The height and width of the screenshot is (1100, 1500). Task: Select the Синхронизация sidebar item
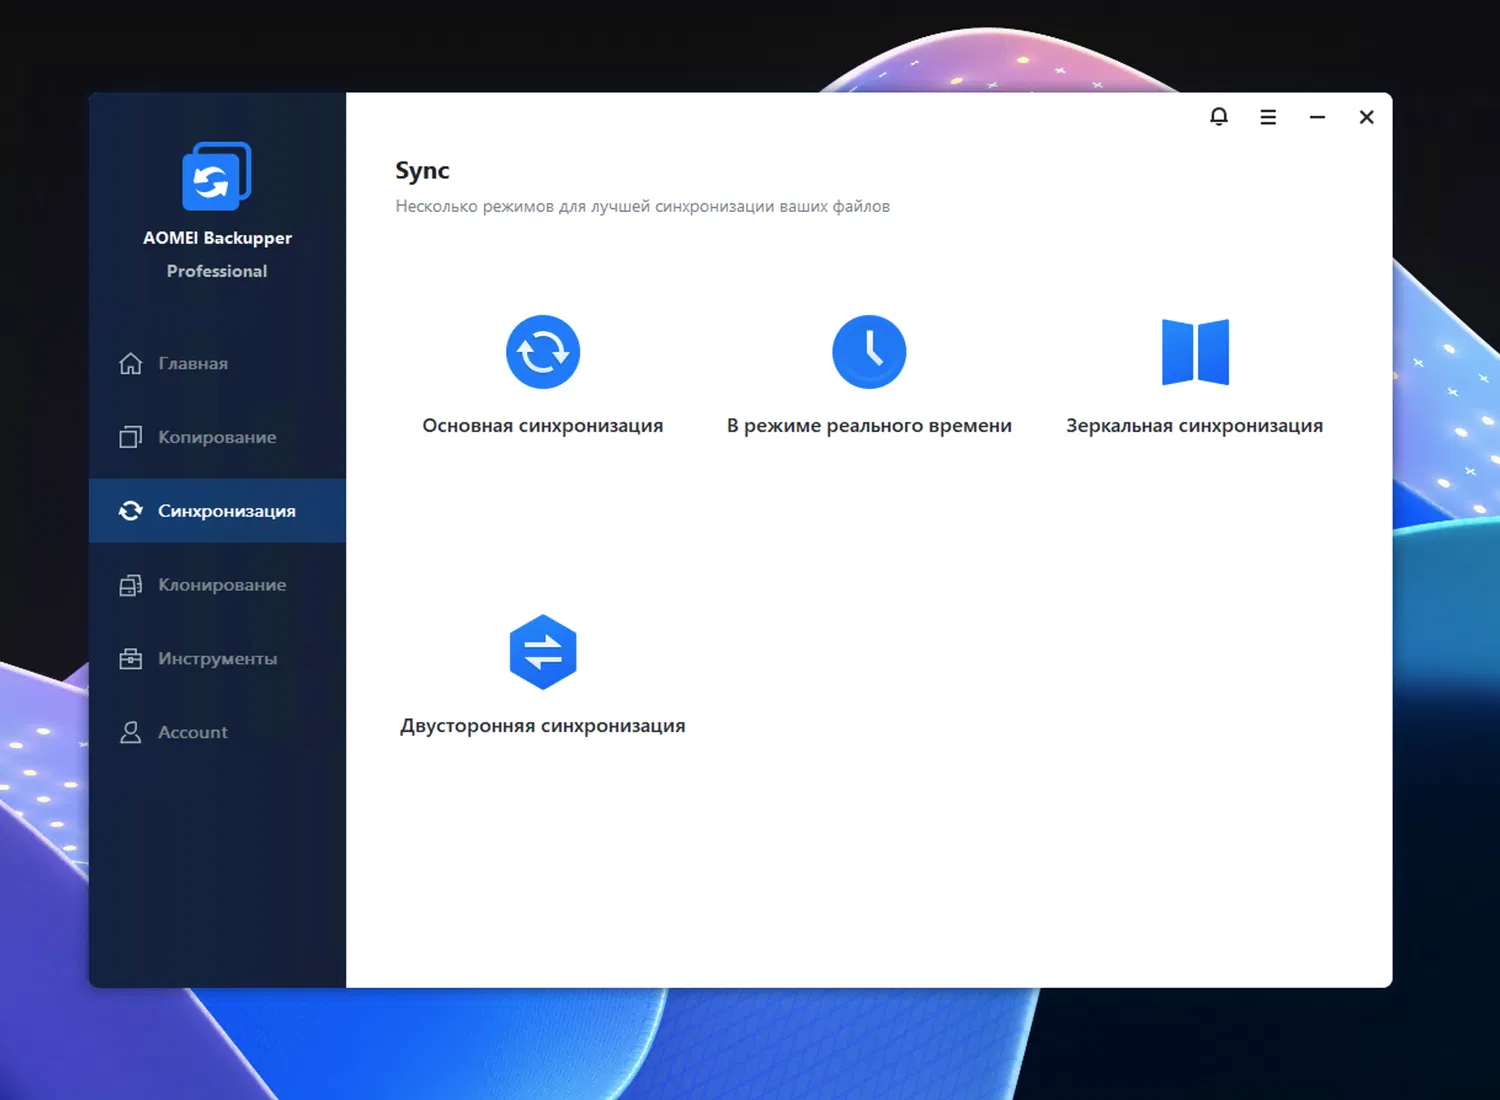pos(217,511)
